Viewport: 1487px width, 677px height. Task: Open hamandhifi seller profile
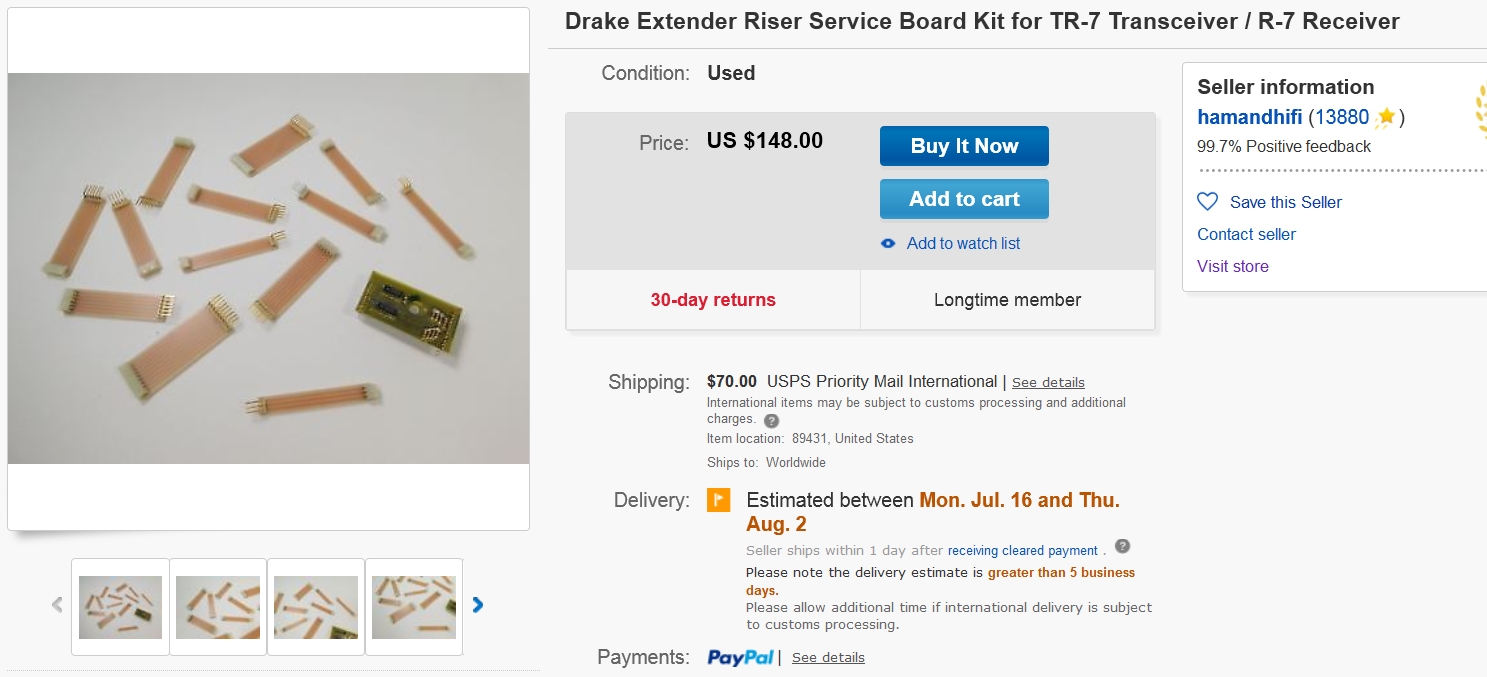click(x=1249, y=117)
